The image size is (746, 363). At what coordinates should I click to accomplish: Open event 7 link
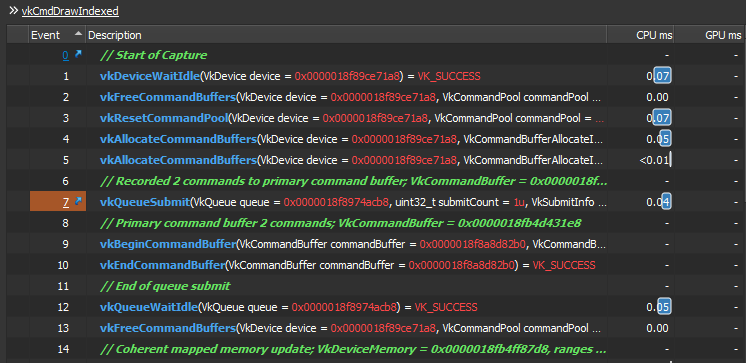pos(66,202)
